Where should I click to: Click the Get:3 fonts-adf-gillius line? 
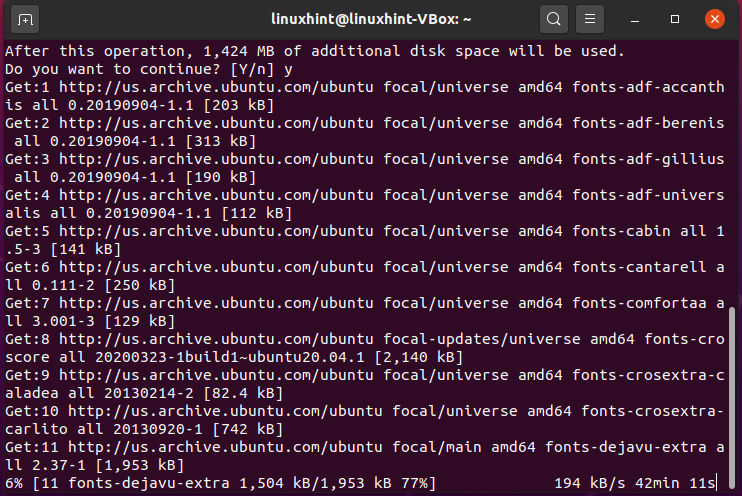coord(364,159)
